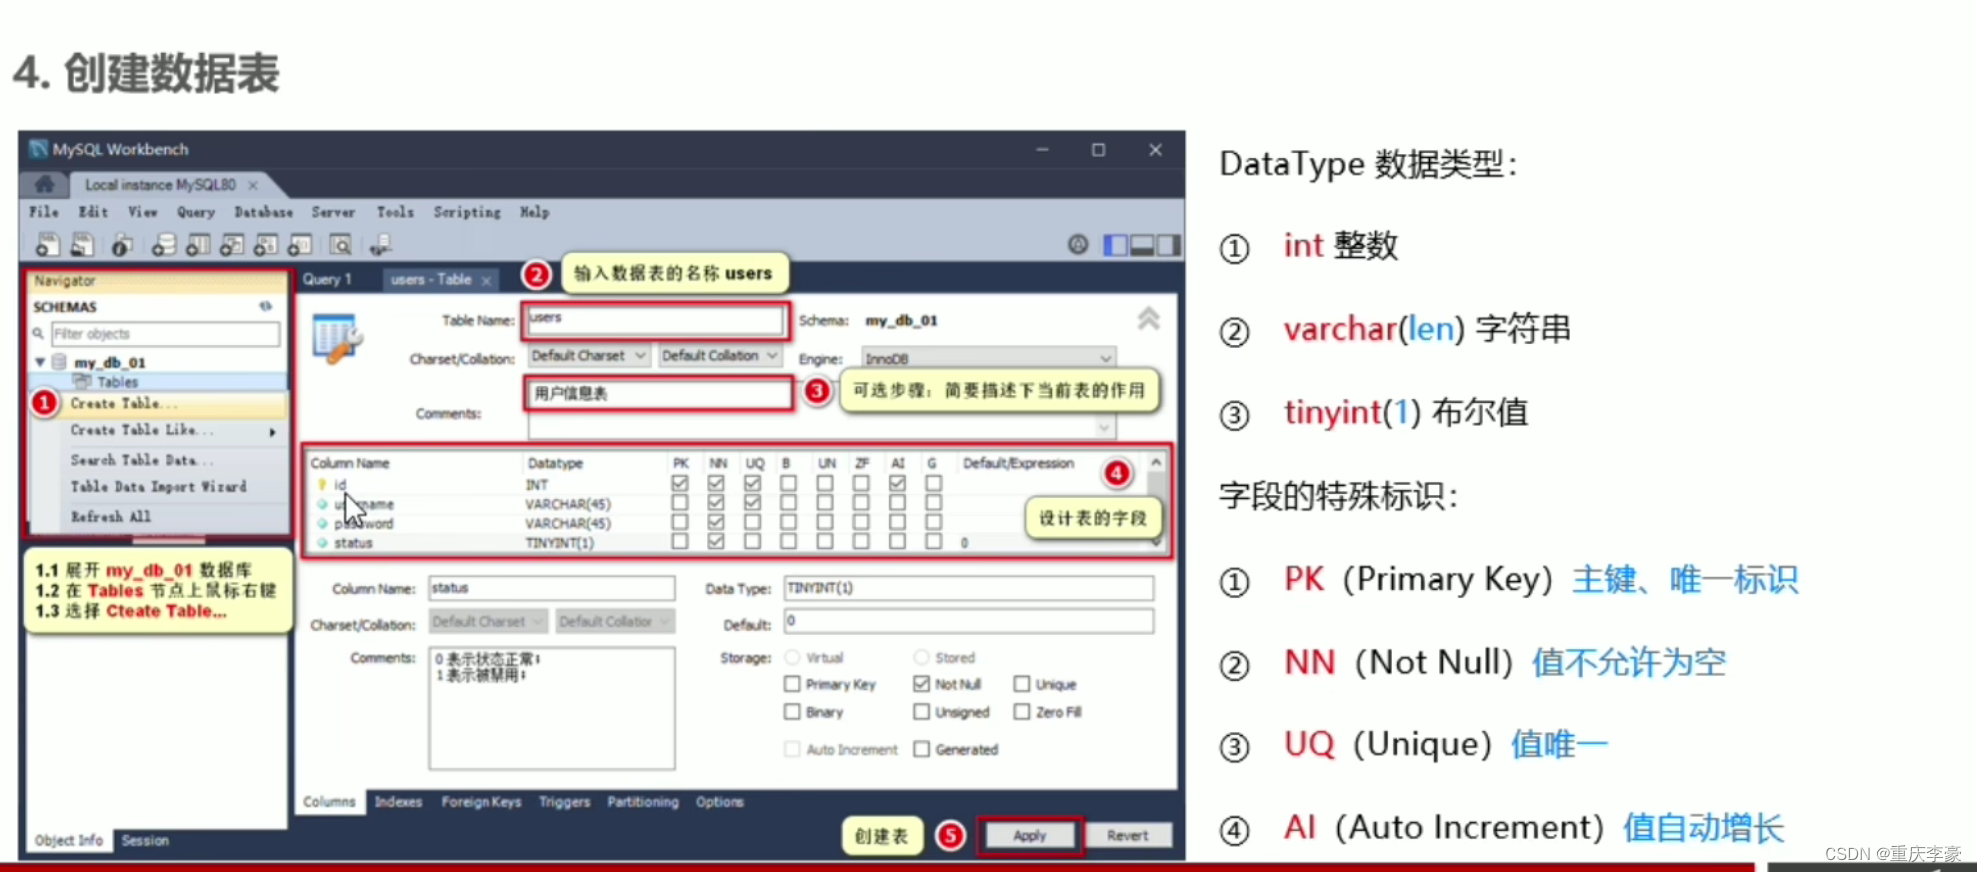
Task: Click column list scrollbar up arrow
Action: pos(1156,463)
